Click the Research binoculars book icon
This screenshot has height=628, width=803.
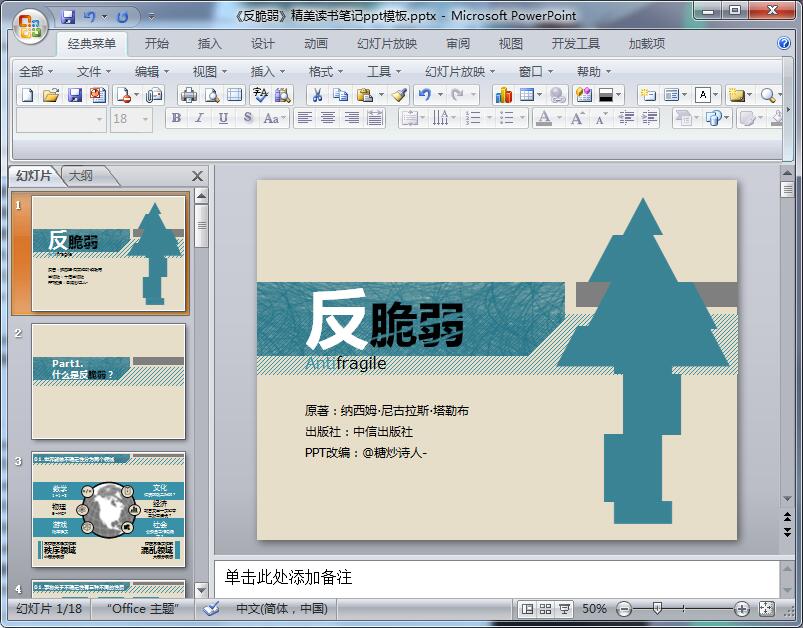(x=283, y=95)
